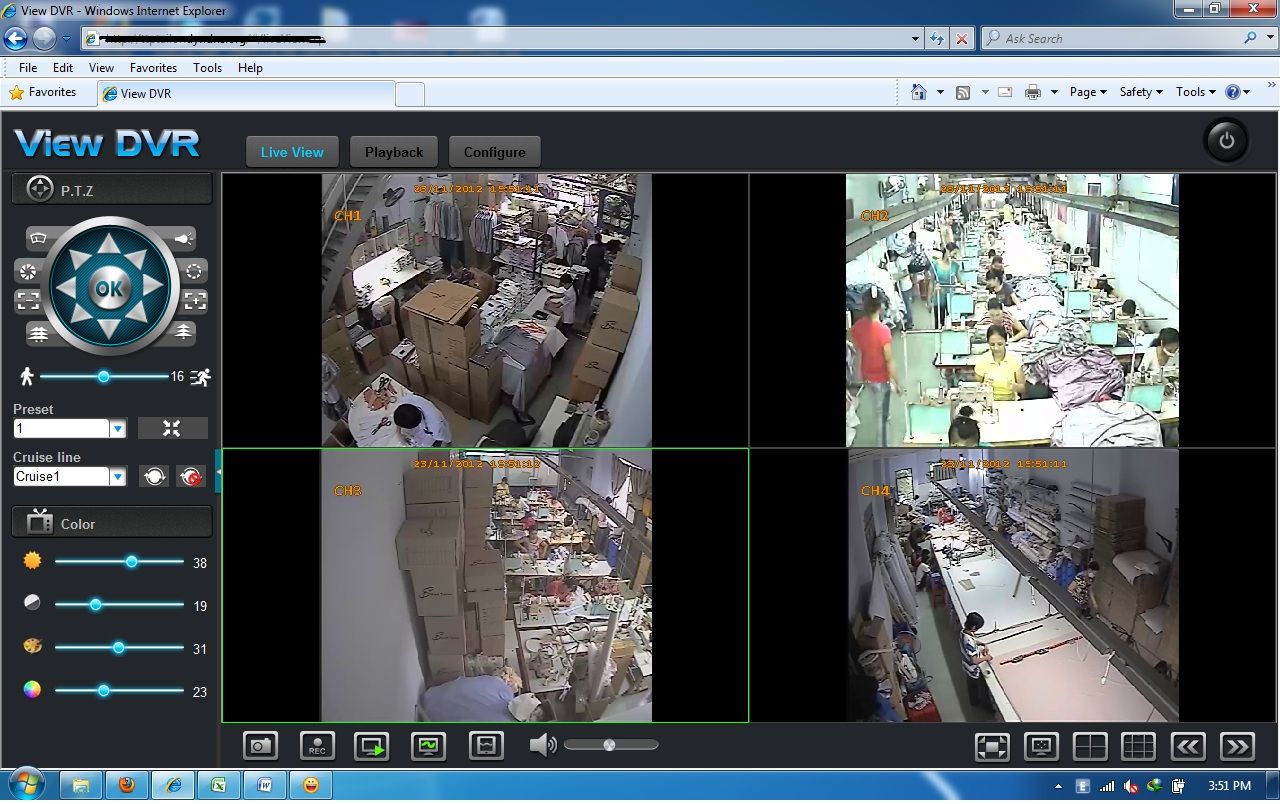
Task: Expand the browser address bar dropdown
Action: 914,38
